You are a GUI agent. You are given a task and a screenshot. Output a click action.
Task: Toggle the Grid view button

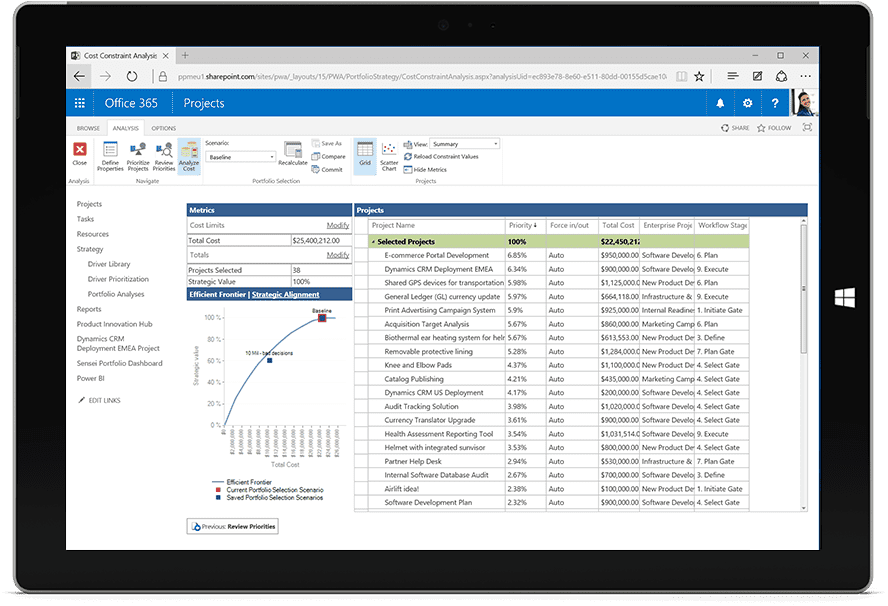(365, 153)
